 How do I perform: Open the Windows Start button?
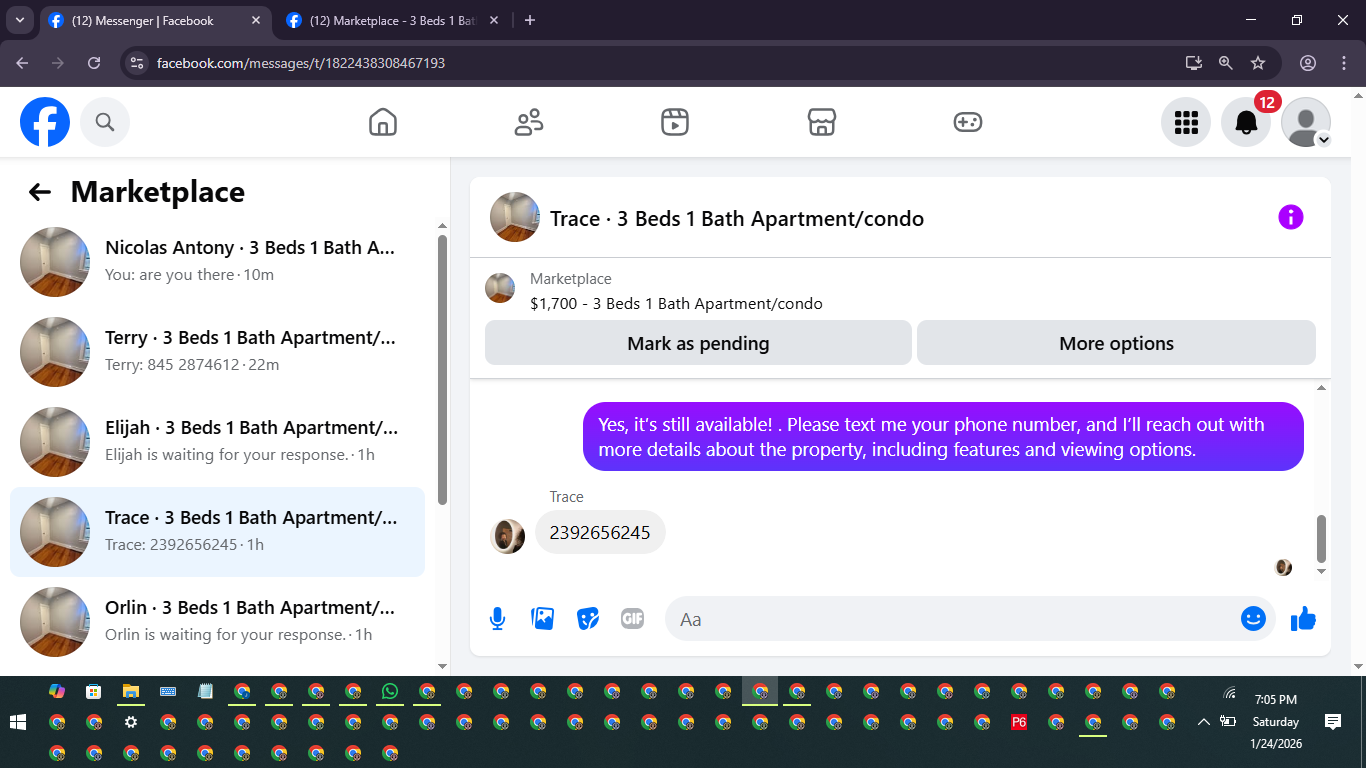[17, 722]
